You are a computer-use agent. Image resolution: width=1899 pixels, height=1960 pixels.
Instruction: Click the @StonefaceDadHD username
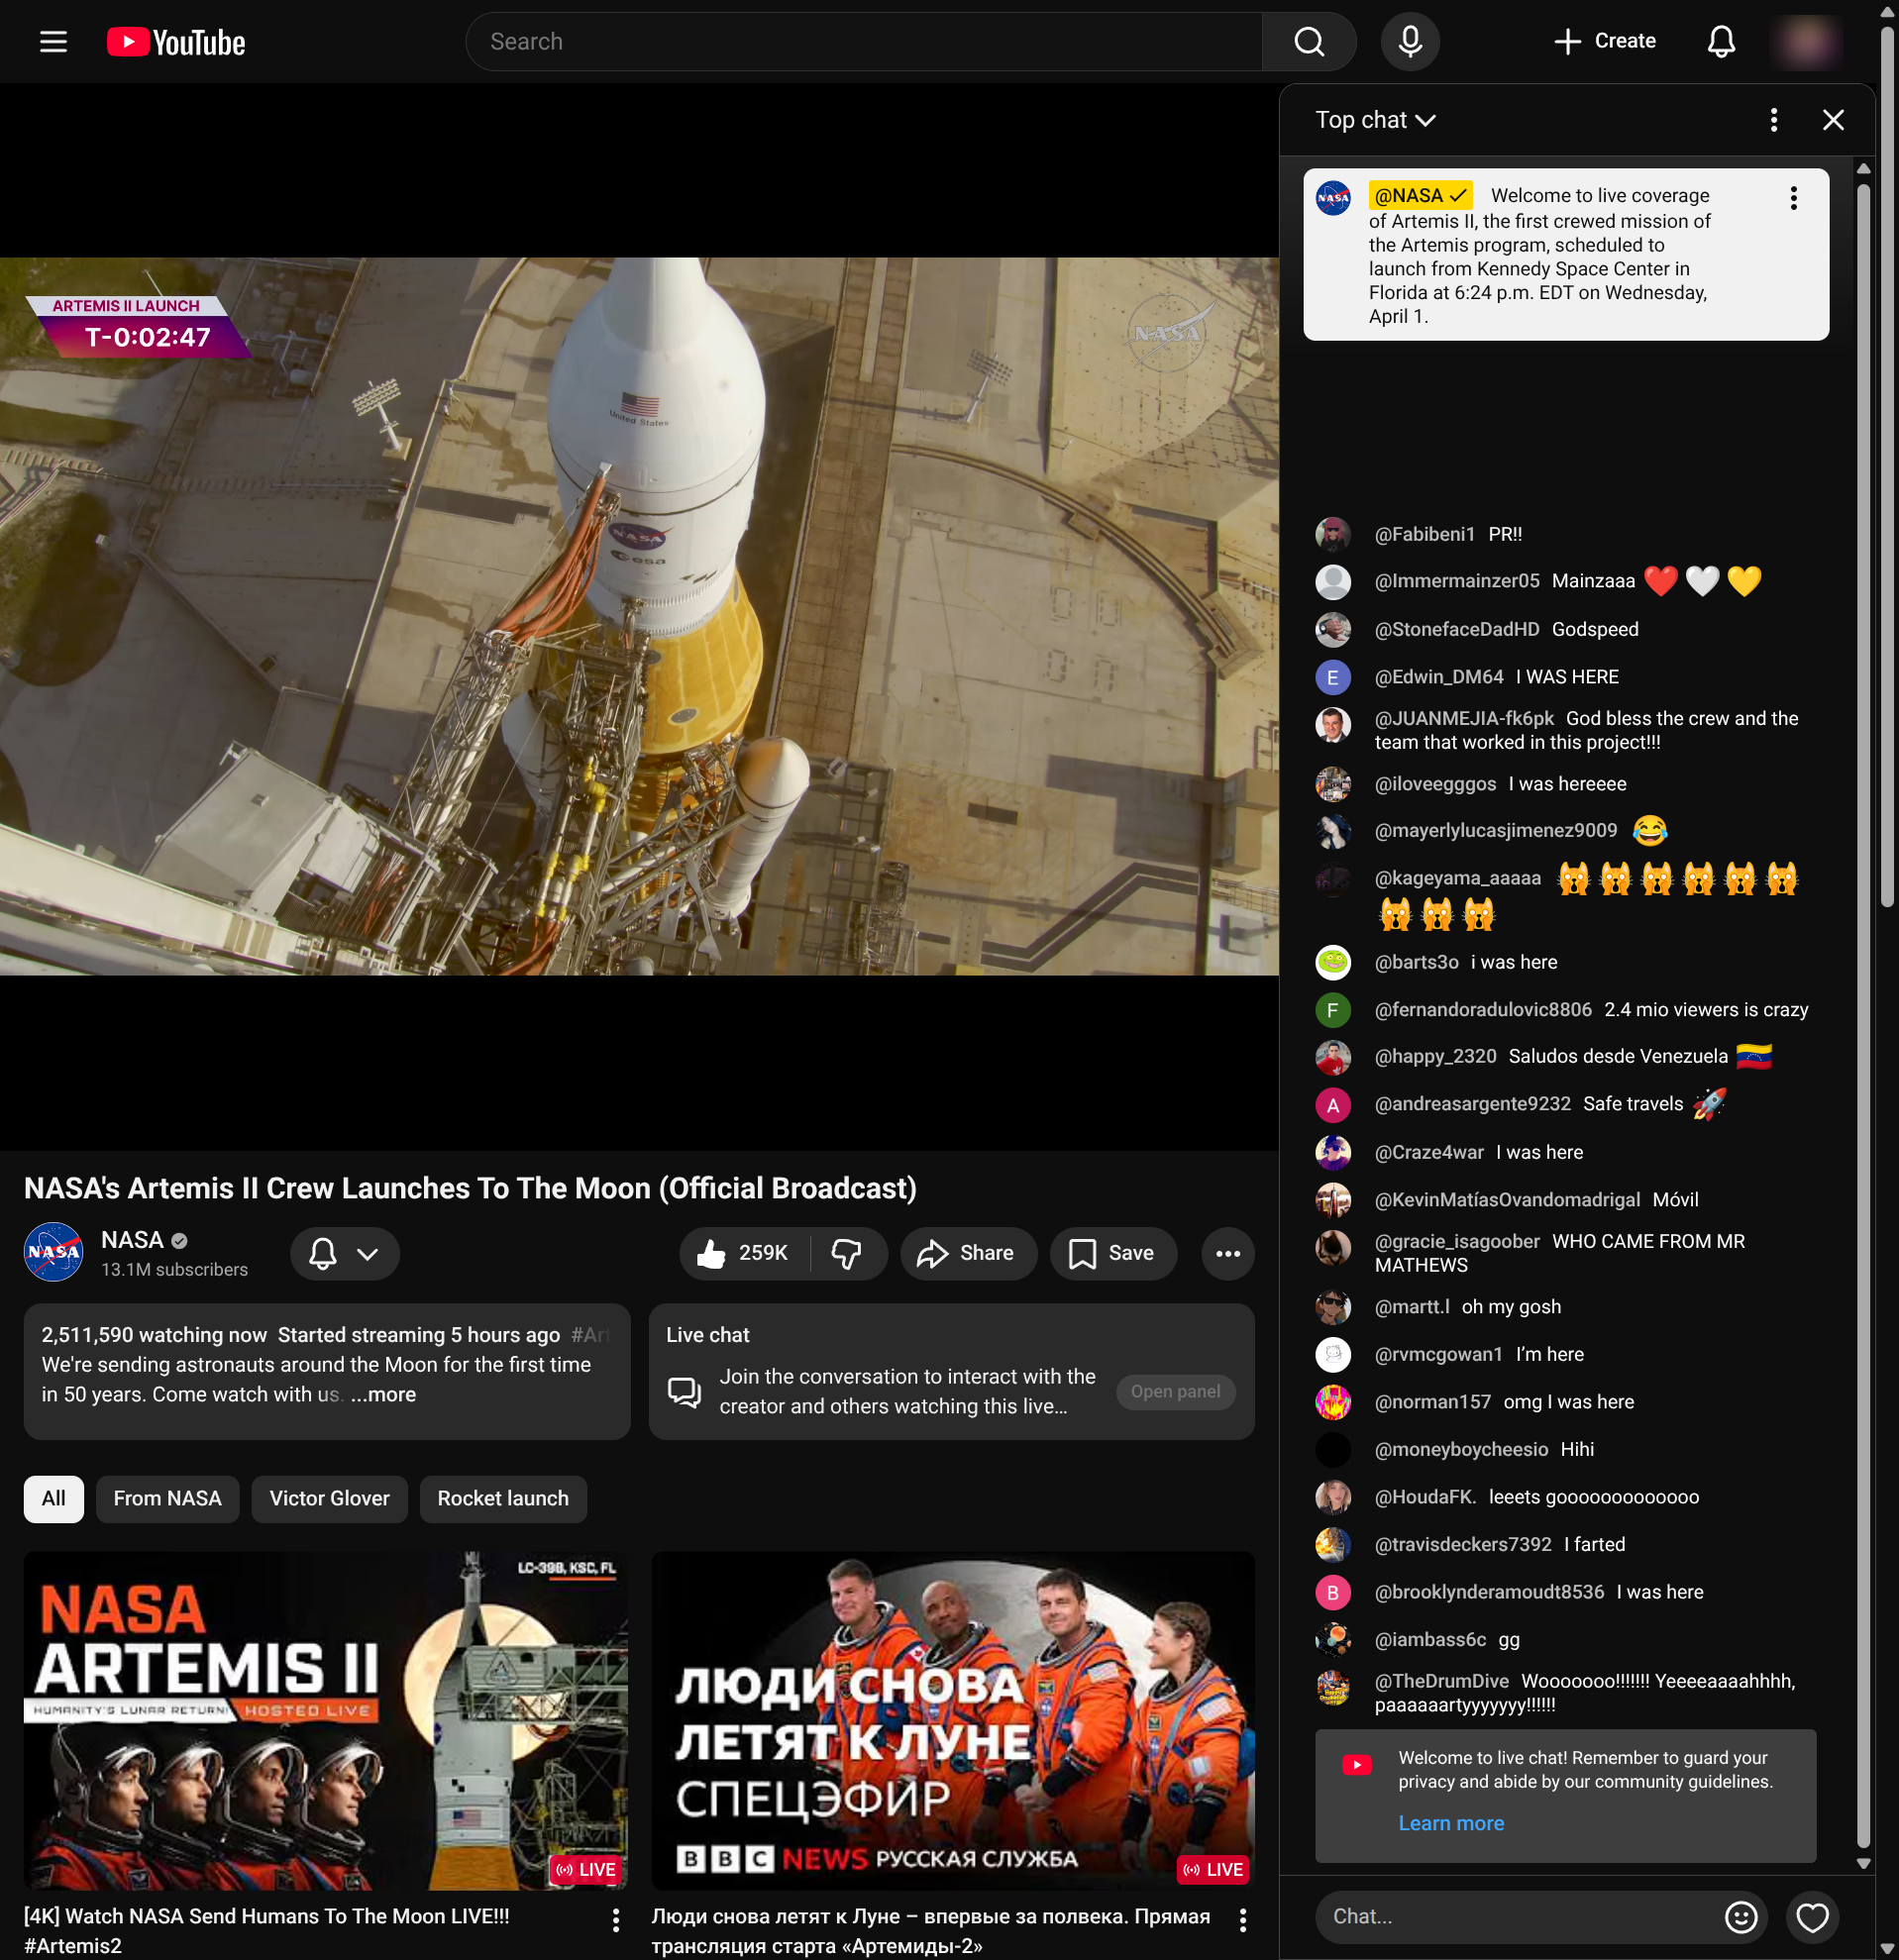pos(1457,629)
